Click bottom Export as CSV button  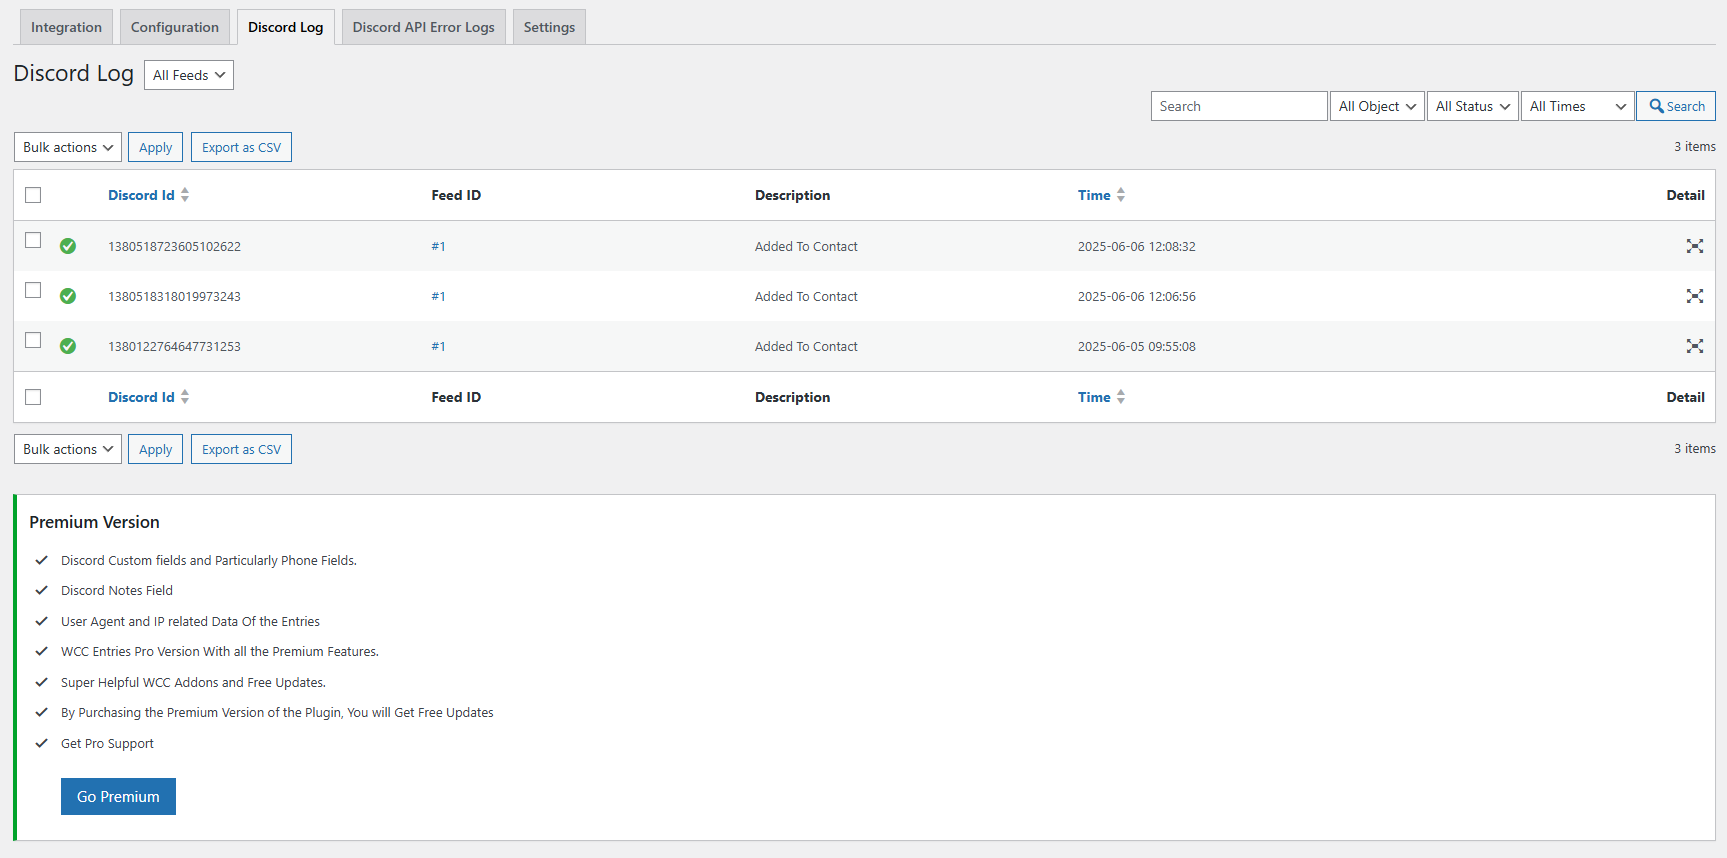[241, 449]
